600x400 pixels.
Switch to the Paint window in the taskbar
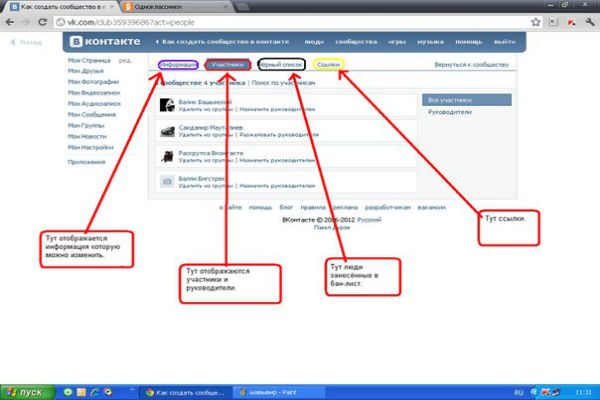click(278, 392)
